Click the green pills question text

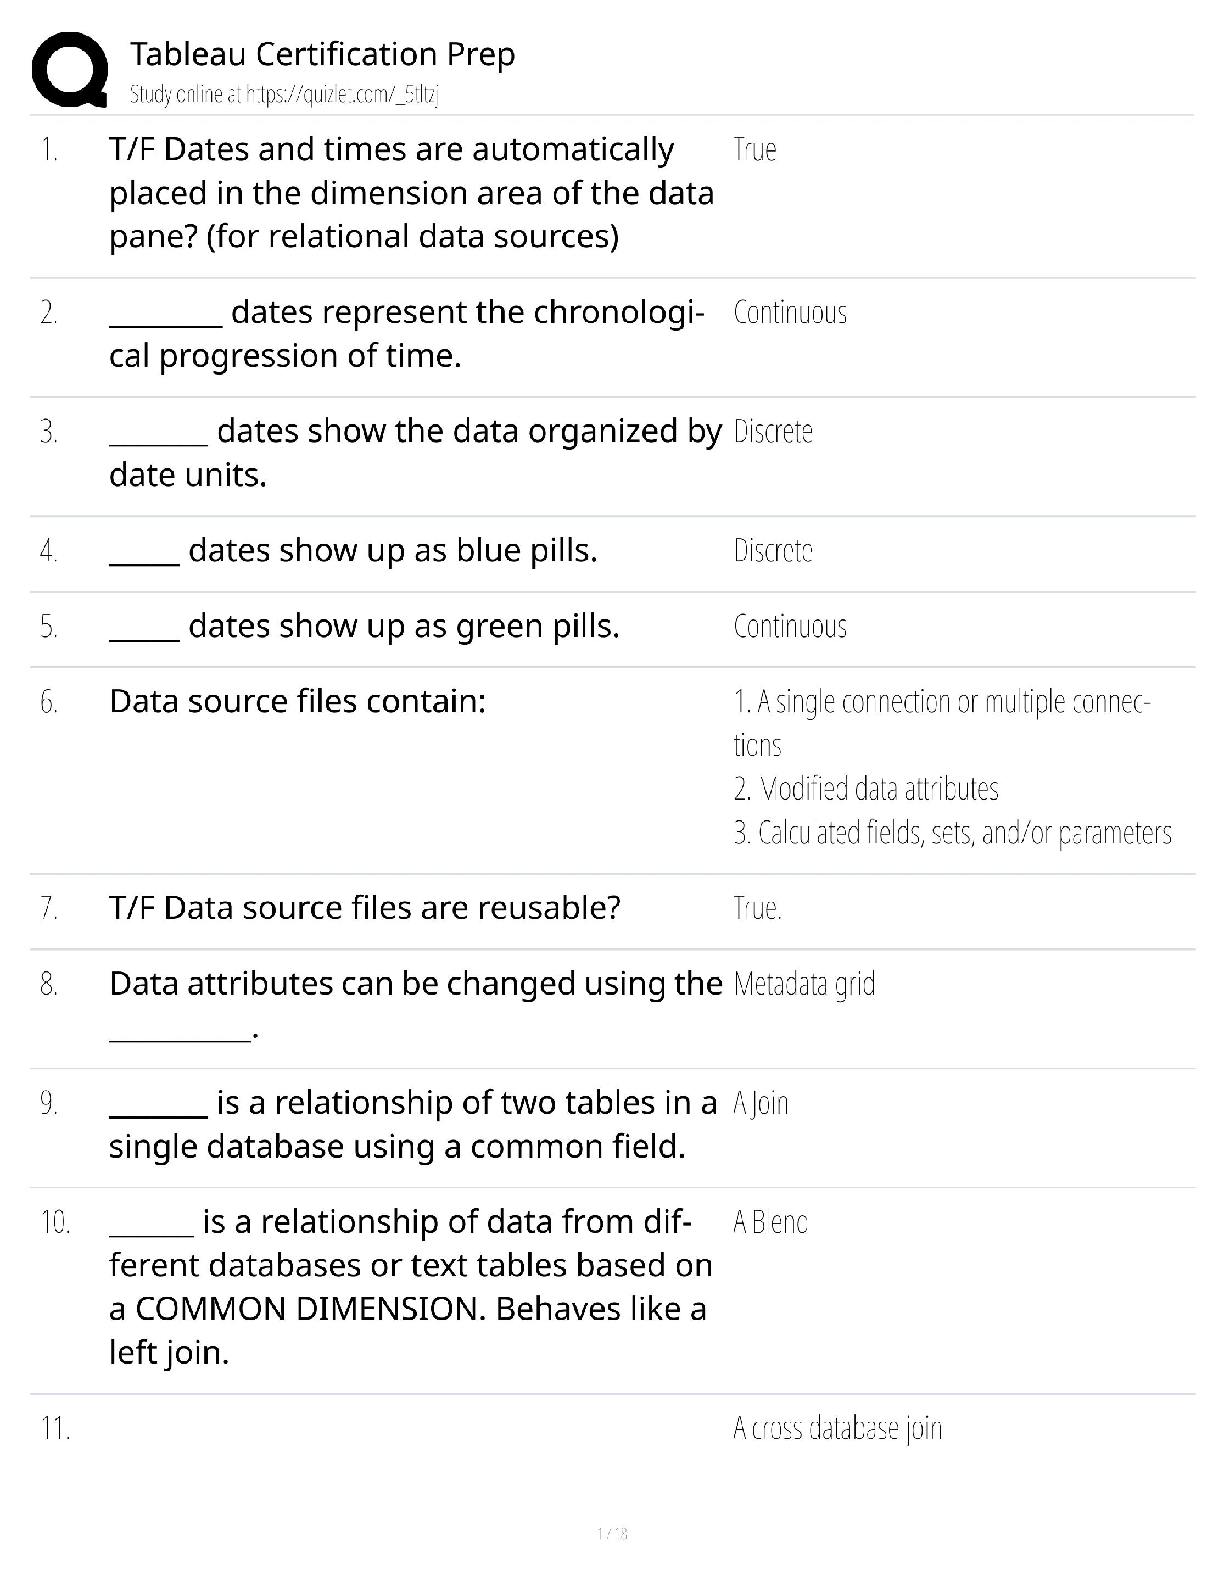[x=364, y=627]
